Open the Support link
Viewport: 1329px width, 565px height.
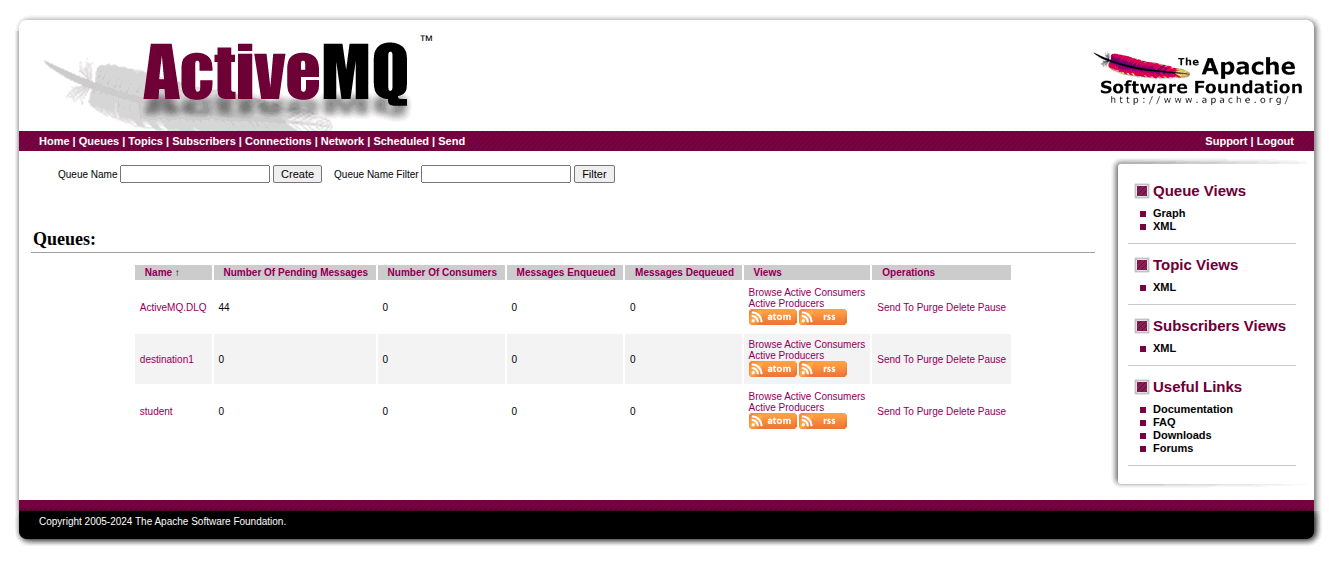point(1226,141)
